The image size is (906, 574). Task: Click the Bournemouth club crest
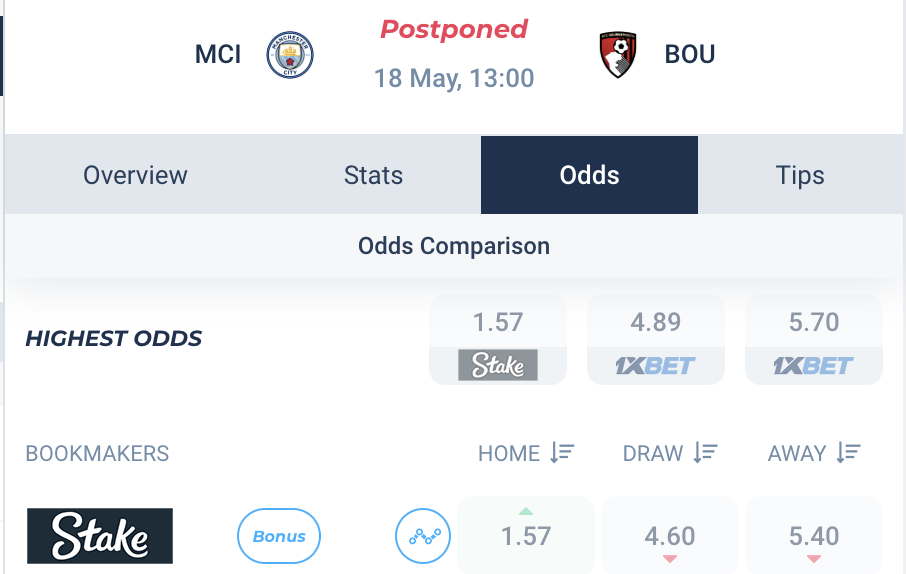[x=618, y=55]
